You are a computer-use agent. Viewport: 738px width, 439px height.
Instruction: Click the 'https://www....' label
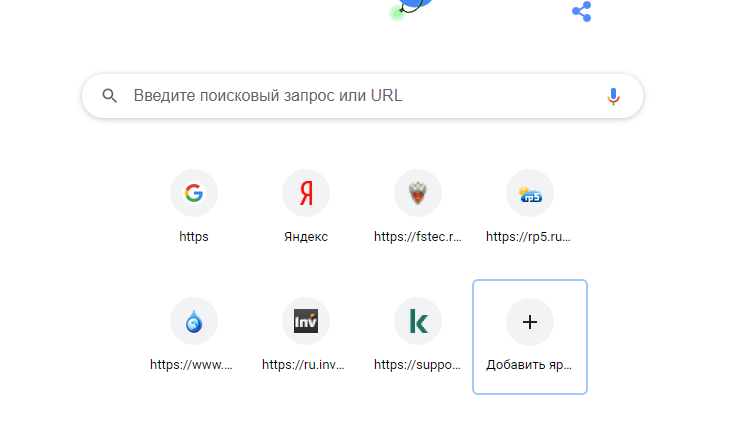tap(192, 365)
